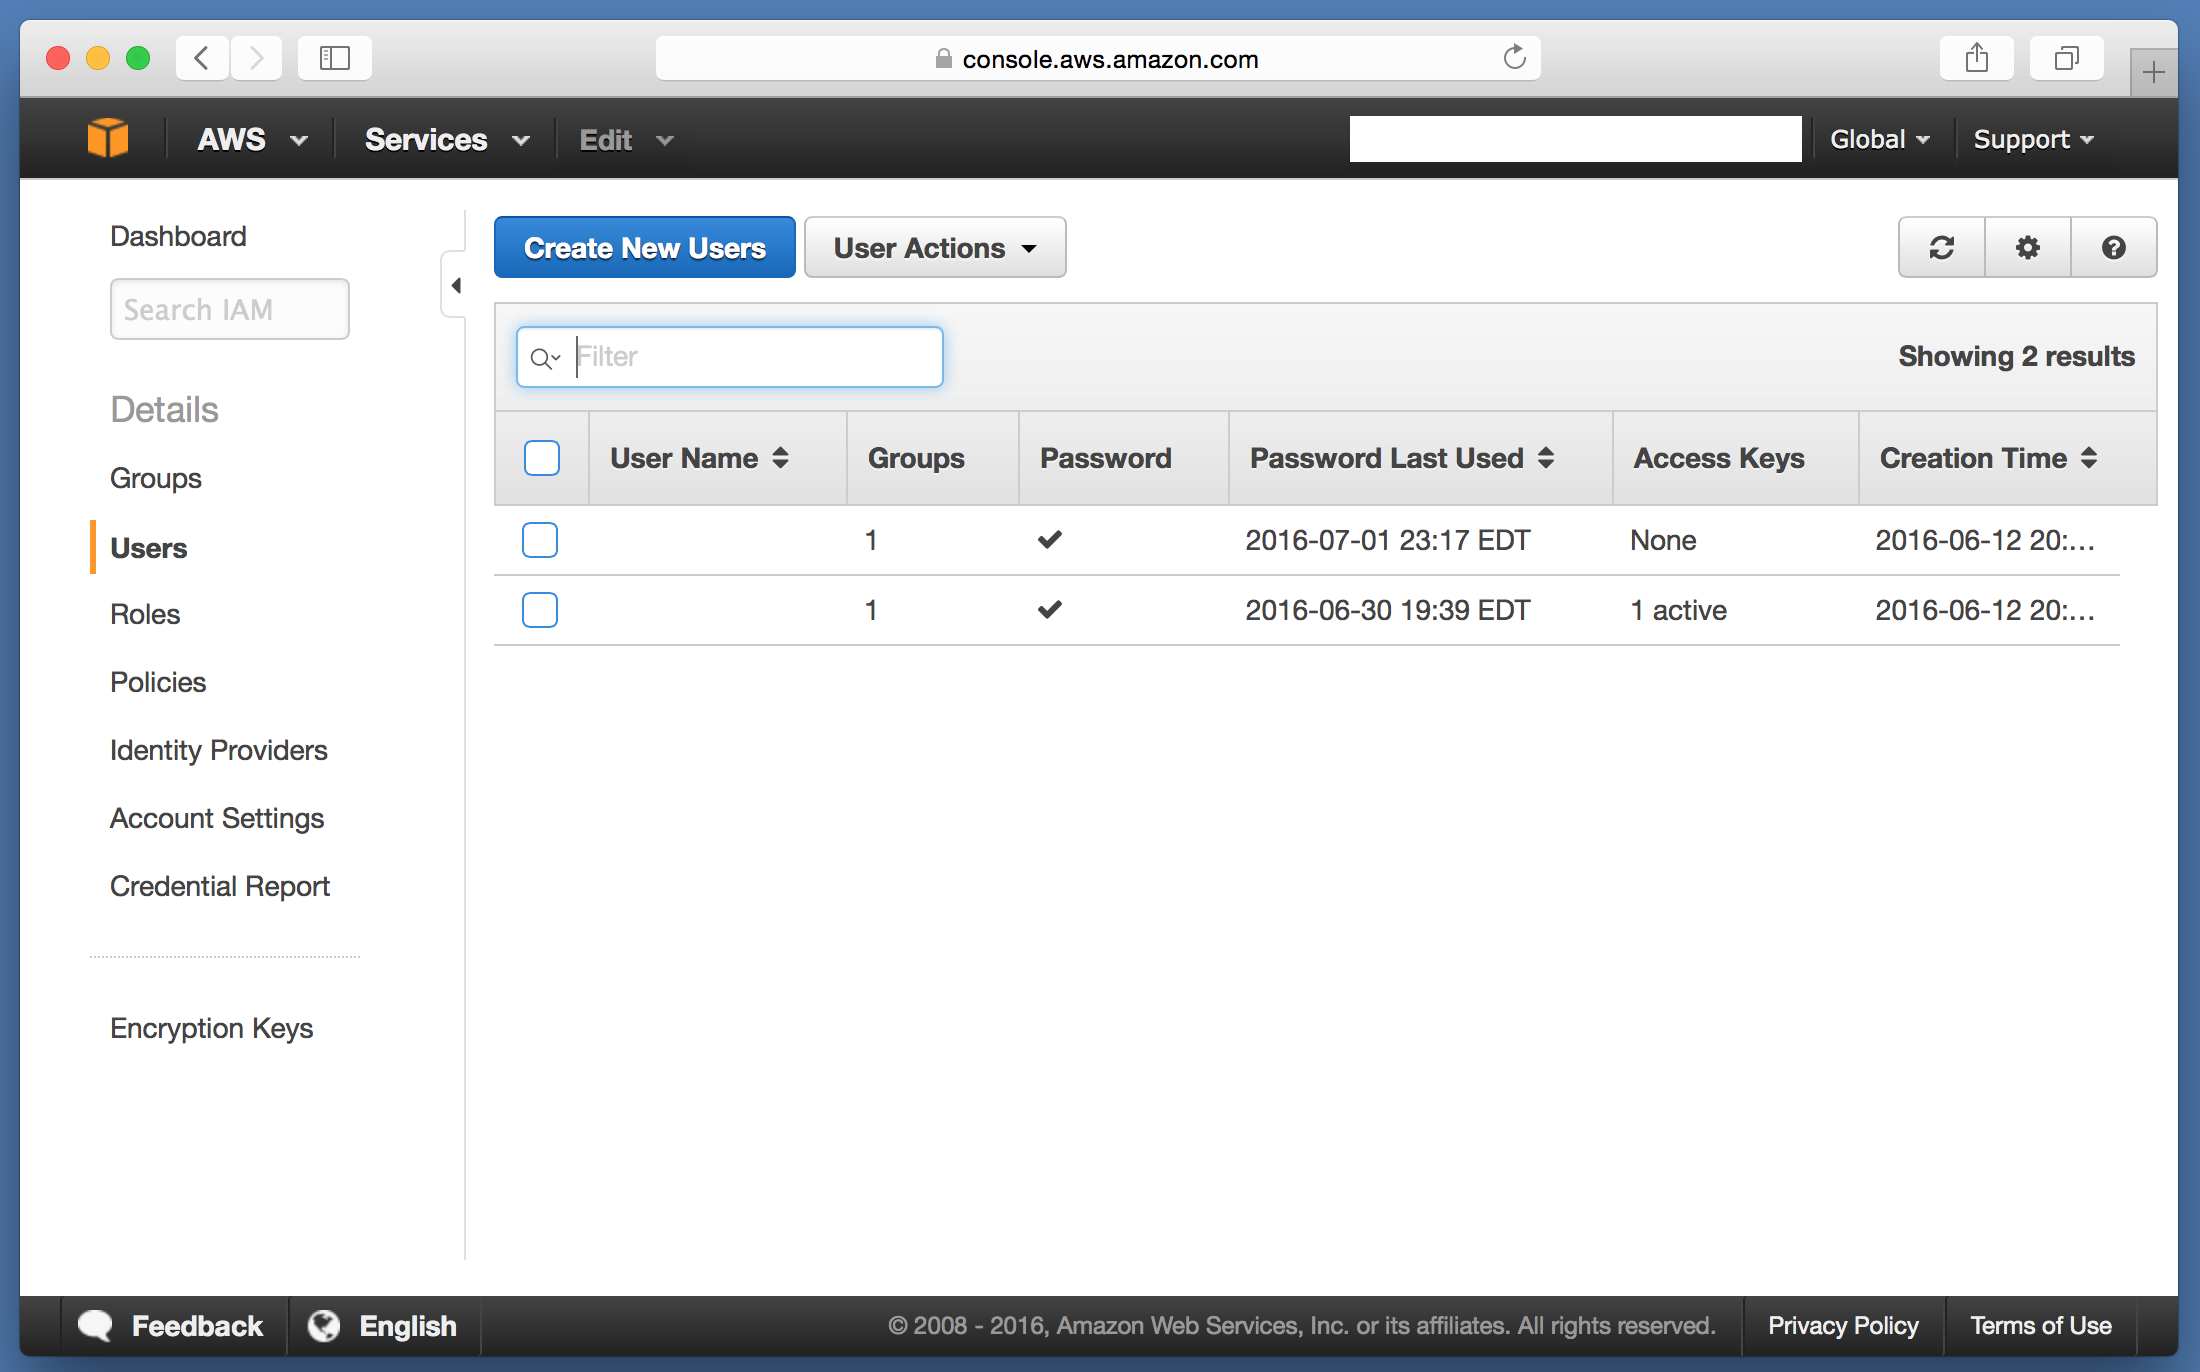Expand the Services menu
The width and height of the screenshot is (2200, 1372).
point(446,140)
